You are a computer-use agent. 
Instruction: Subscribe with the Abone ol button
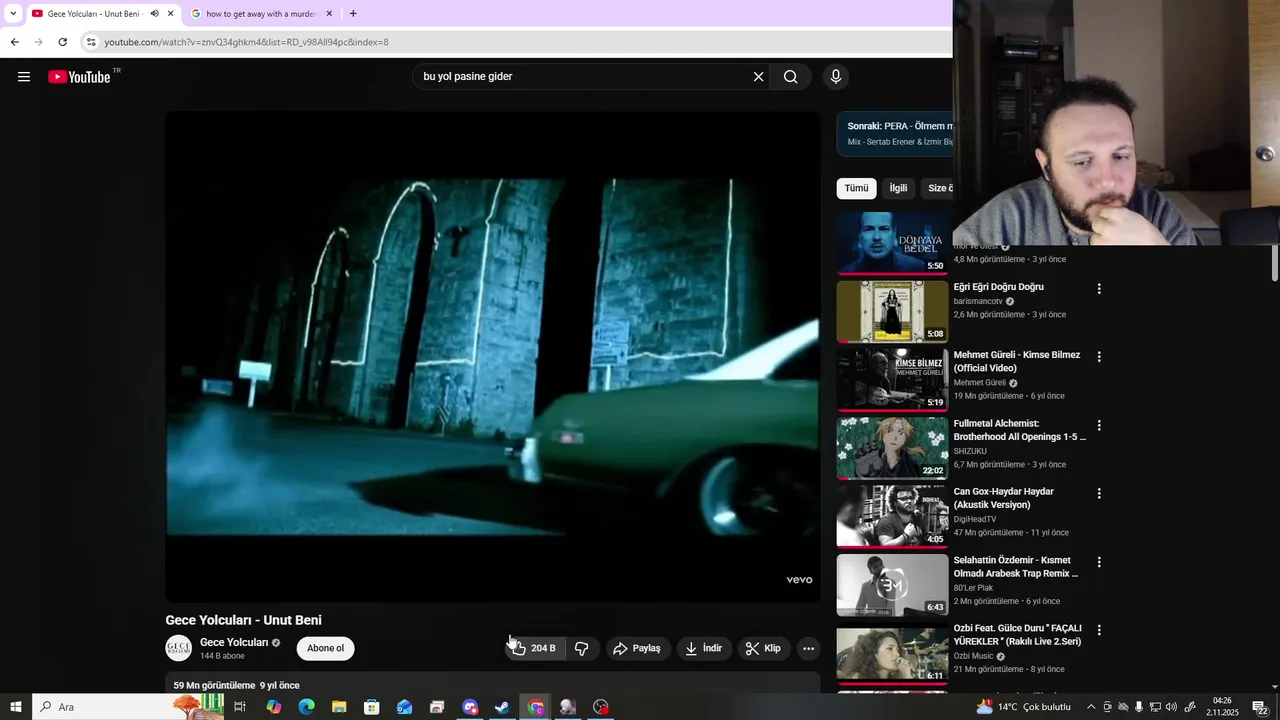(x=325, y=648)
